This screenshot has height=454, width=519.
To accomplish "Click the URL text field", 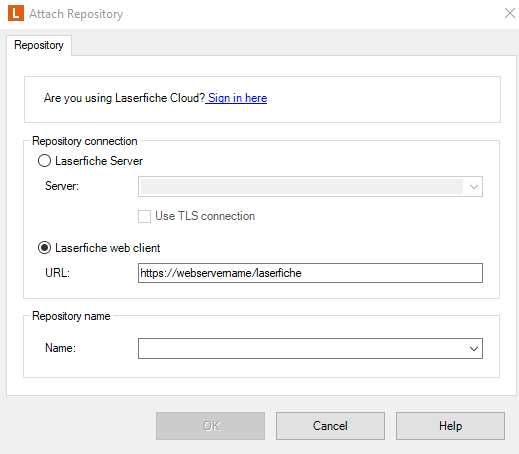I will [310, 273].
